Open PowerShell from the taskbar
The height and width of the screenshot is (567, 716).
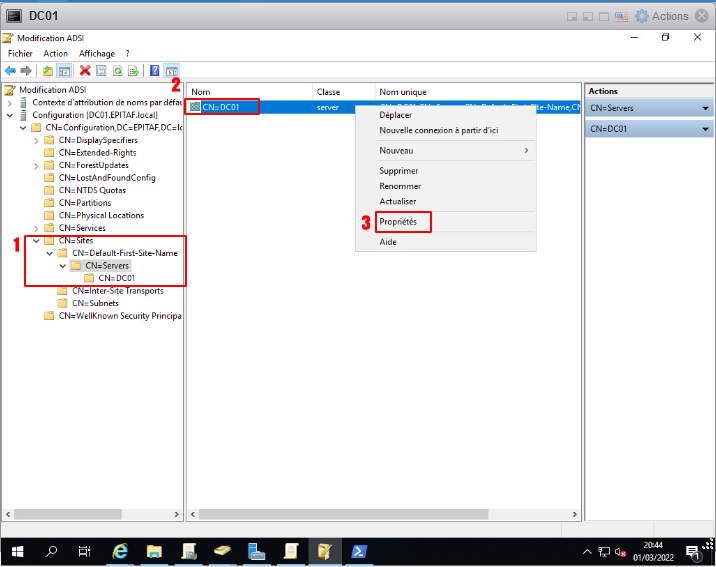(358, 551)
